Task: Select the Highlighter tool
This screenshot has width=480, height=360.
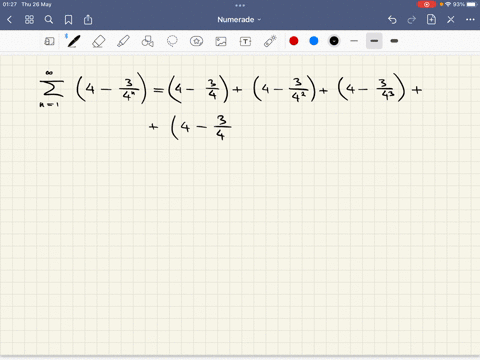Action: click(123, 41)
